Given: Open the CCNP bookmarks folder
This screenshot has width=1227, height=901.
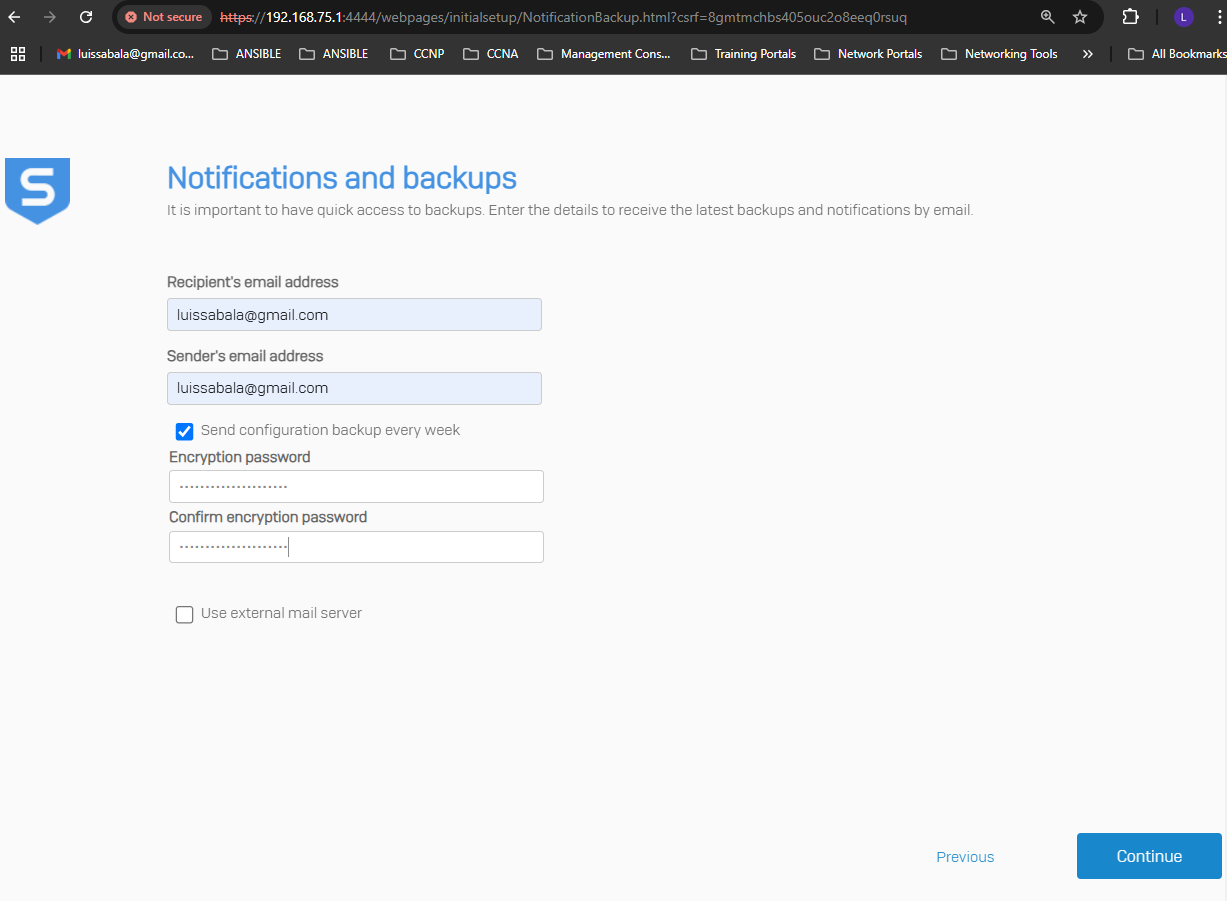Looking at the screenshot, I should [x=417, y=54].
